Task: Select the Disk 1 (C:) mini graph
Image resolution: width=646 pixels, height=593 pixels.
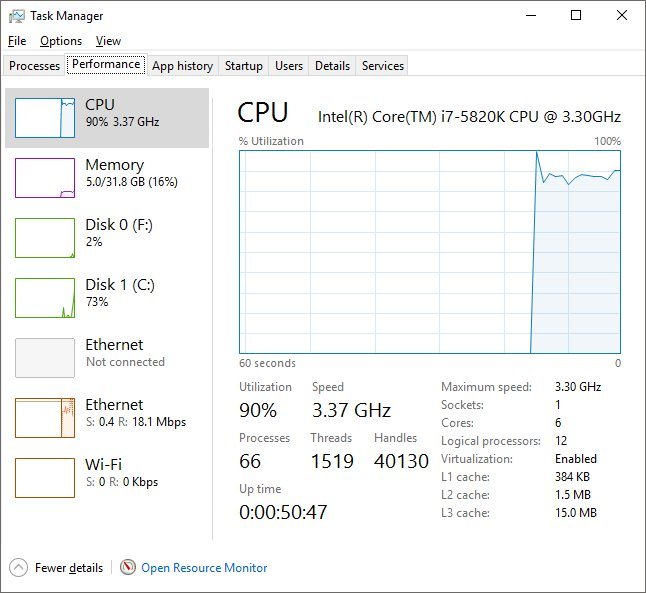Action: pos(45,298)
